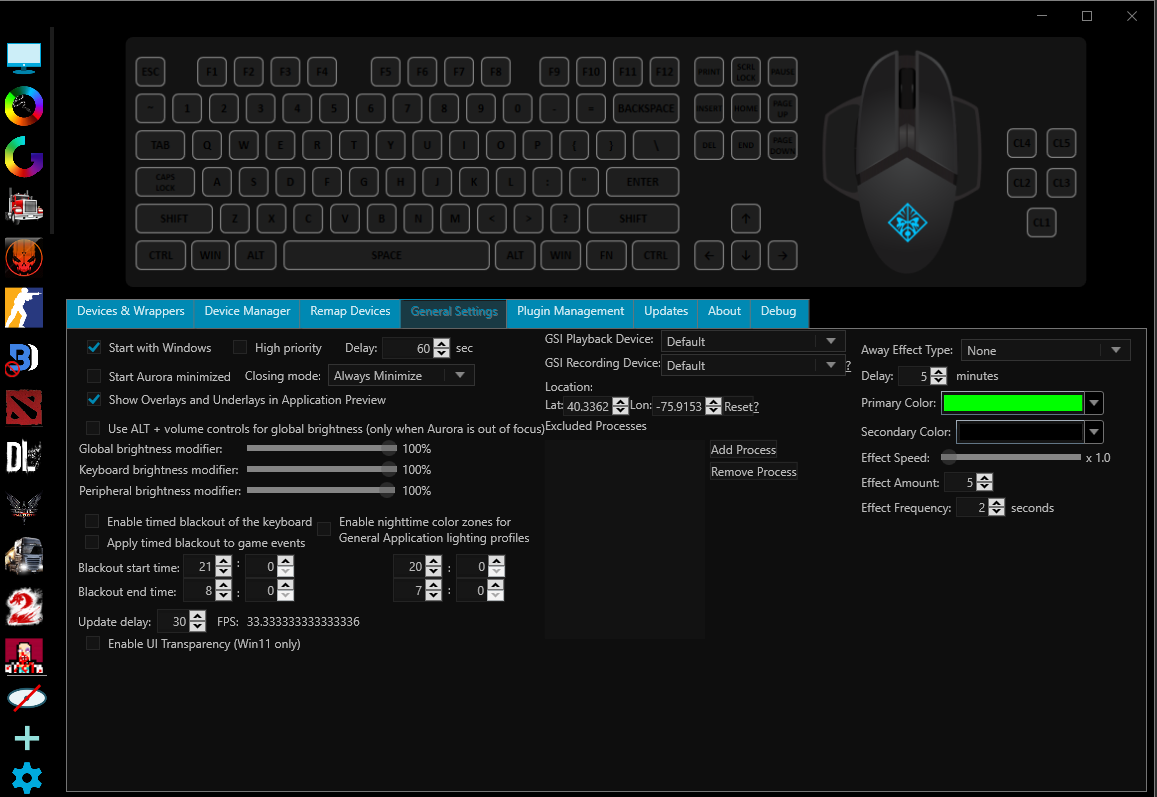Open the disabled blue 3D profile icon
The width and height of the screenshot is (1157, 797).
coord(22,359)
